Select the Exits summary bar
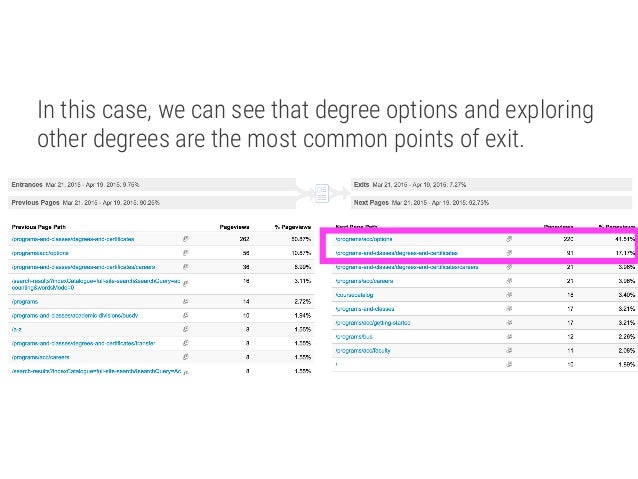The image size is (638, 479). (x=491, y=185)
